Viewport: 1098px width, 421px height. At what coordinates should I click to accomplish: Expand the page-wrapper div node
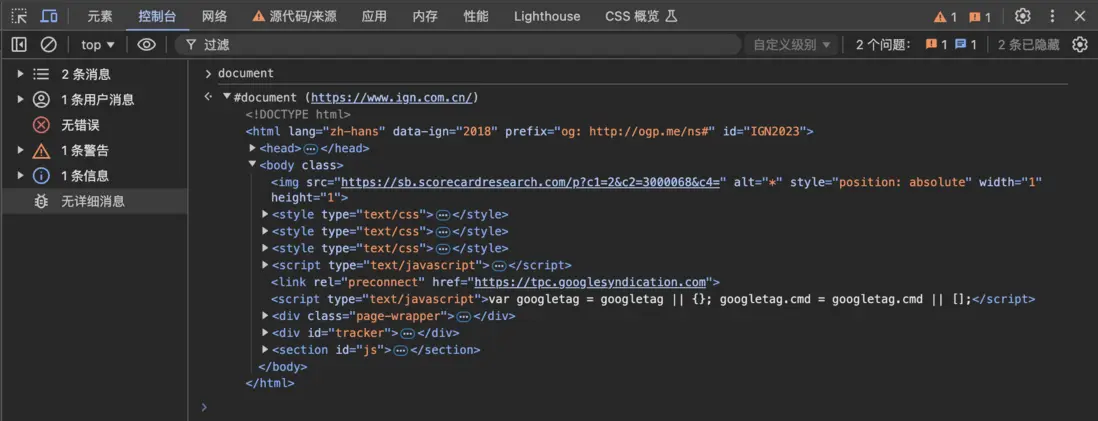point(265,316)
